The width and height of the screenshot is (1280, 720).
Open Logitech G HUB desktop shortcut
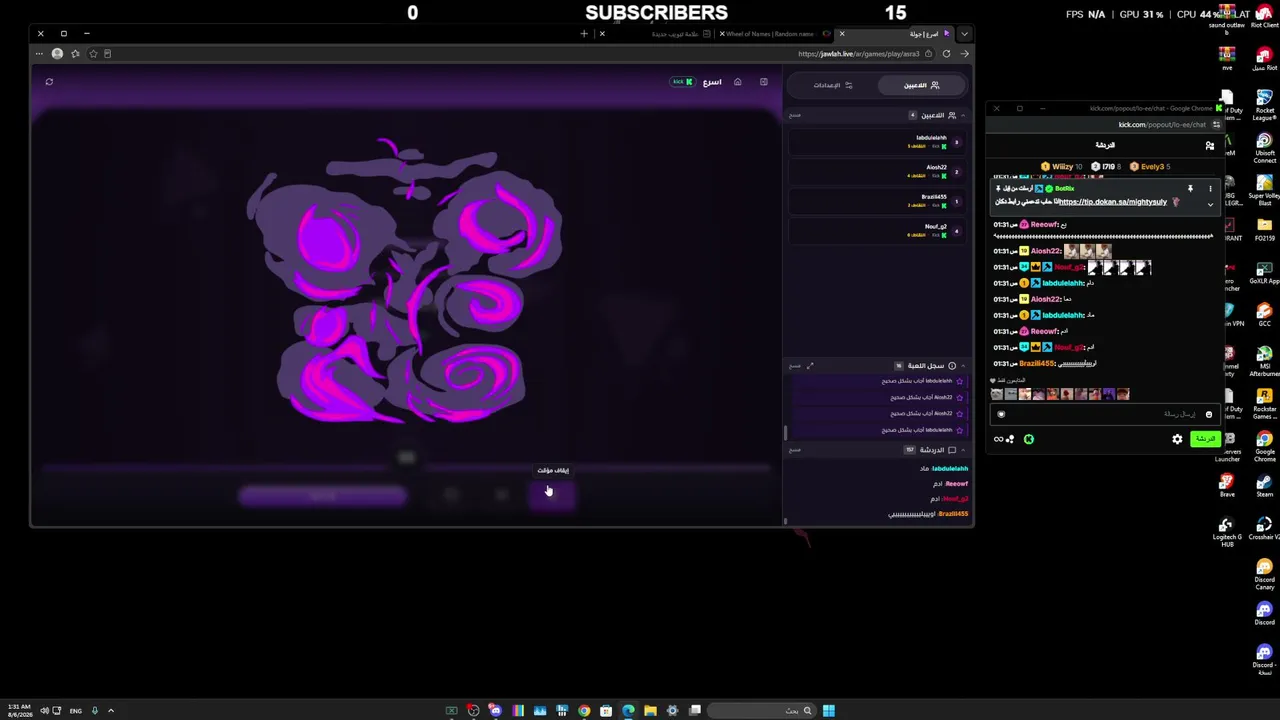pyautogui.click(x=1227, y=531)
